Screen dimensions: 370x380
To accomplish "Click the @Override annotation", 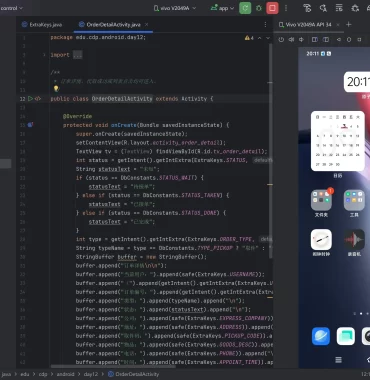I will tap(77, 116).
